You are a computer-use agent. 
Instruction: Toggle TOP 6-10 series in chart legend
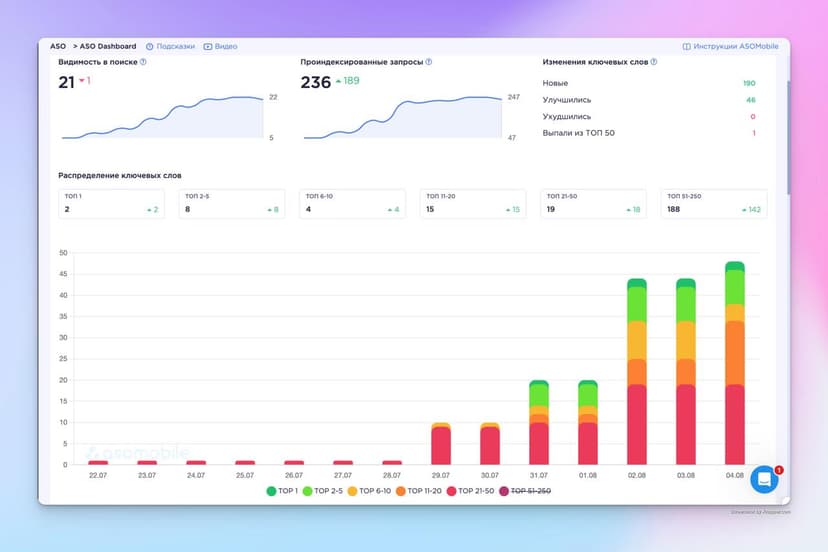click(x=354, y=491)
